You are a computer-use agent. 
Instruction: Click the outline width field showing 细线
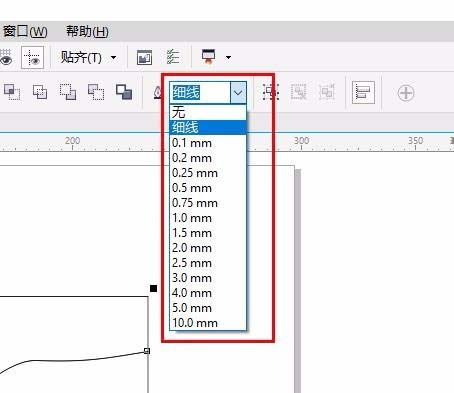(199, 92)
